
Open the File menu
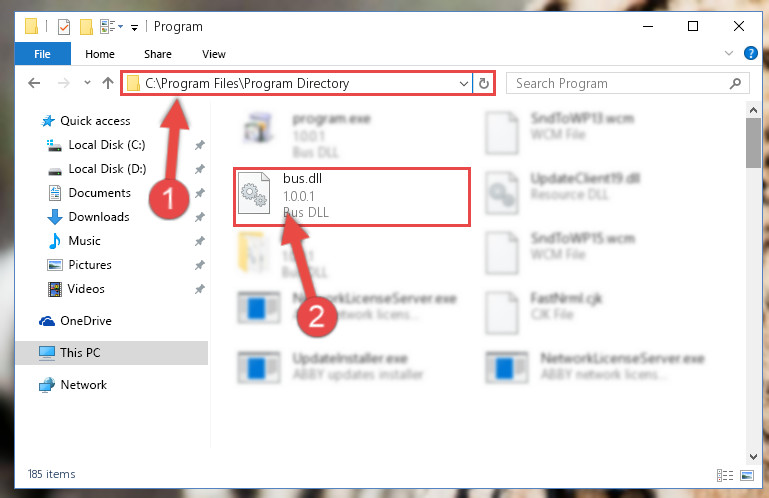[x=42, y=54]
